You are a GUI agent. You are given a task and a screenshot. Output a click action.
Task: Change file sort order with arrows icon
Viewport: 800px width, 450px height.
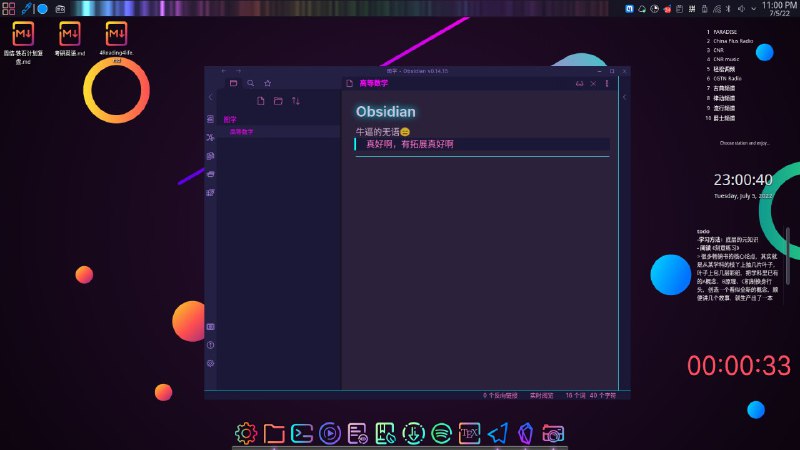point(296,101)
